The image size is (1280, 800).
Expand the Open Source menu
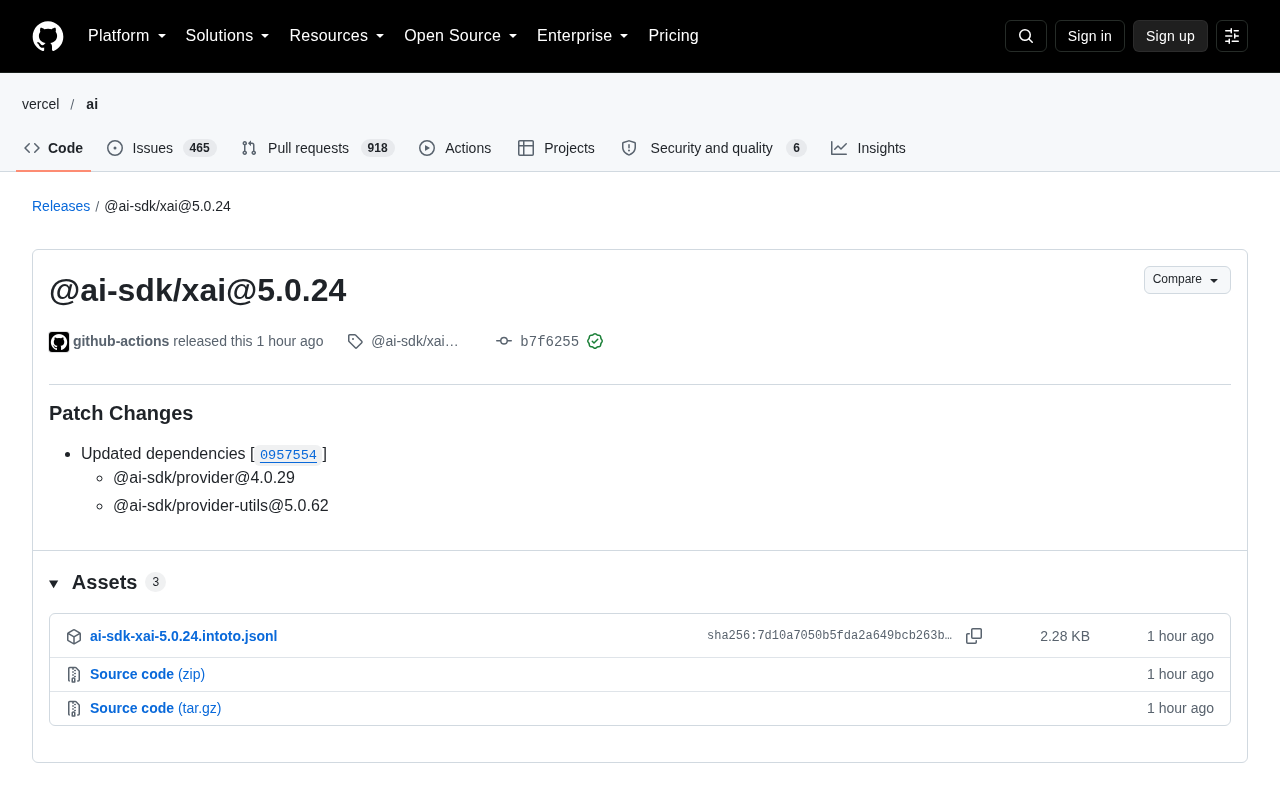coord(461,36)
